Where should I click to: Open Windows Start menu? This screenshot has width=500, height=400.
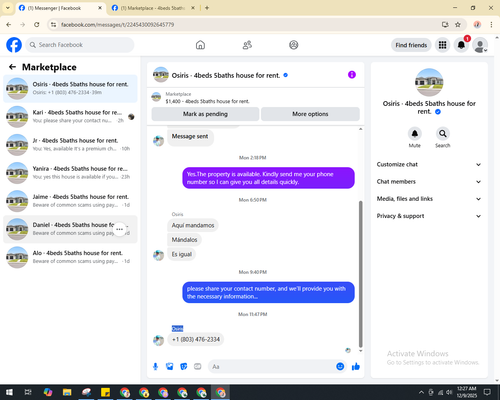(x=9, y=392)
